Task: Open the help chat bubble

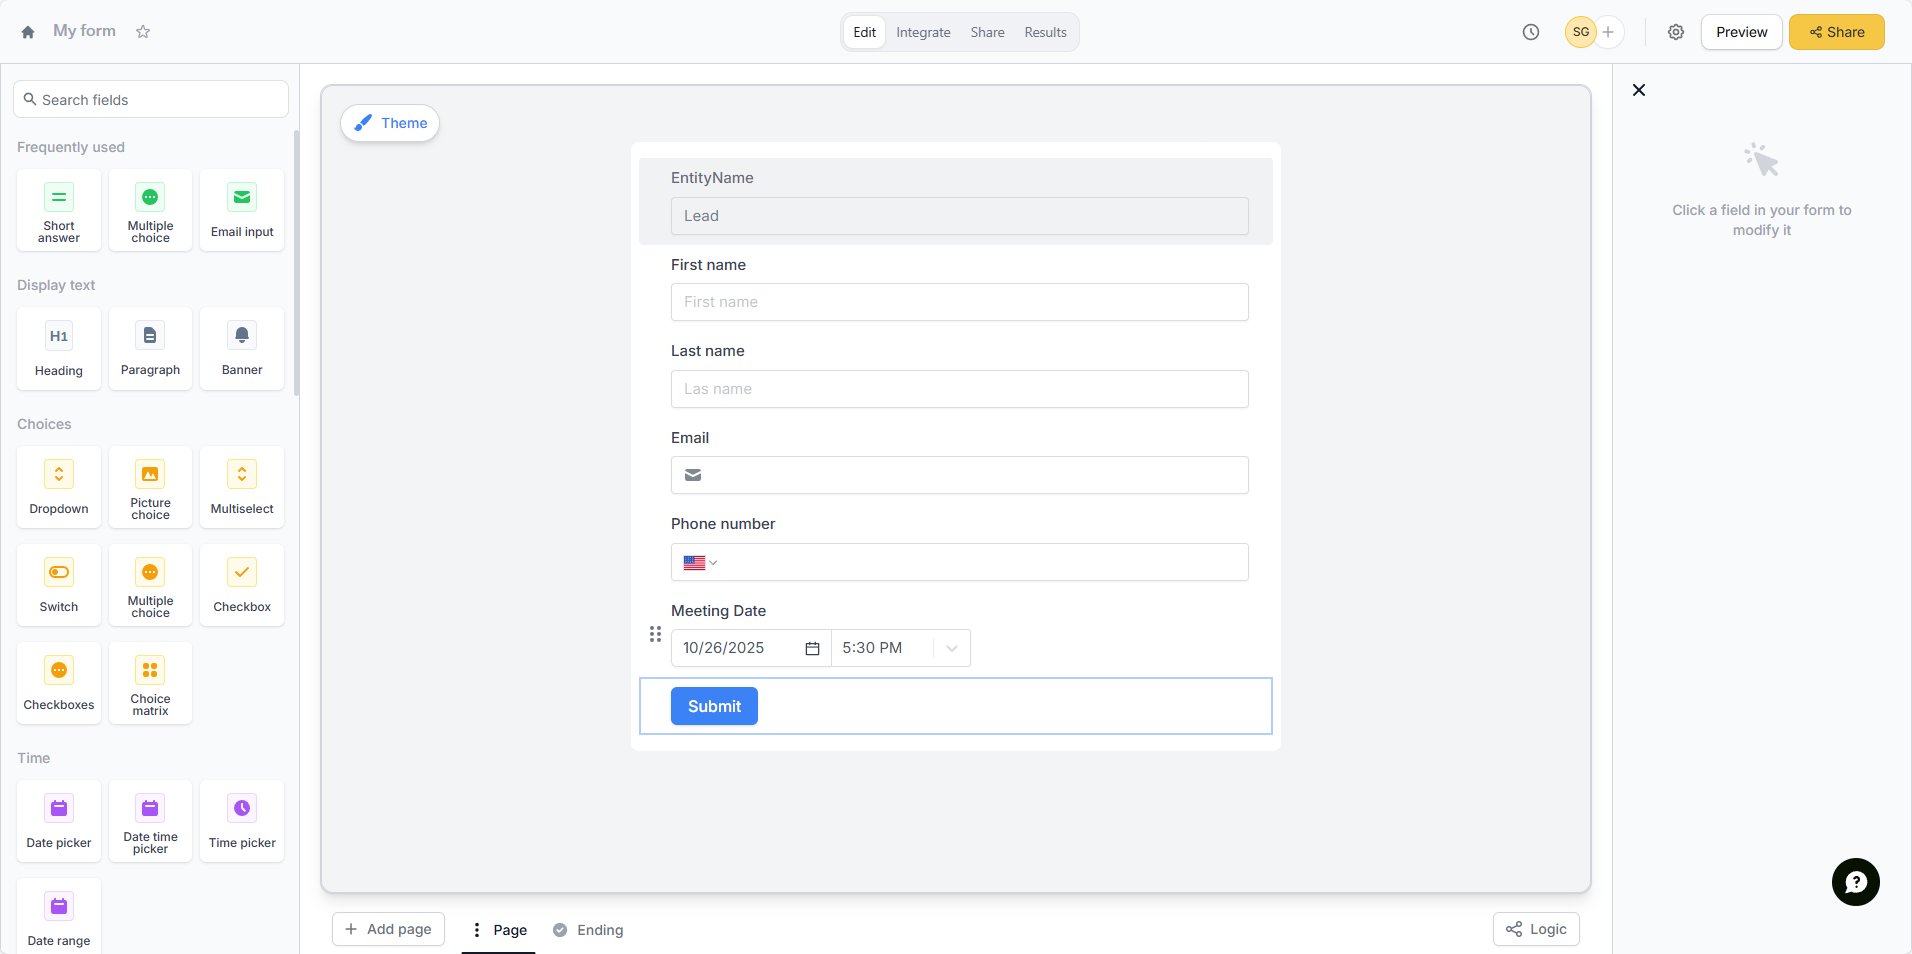Action: (x=1855, y=882)
